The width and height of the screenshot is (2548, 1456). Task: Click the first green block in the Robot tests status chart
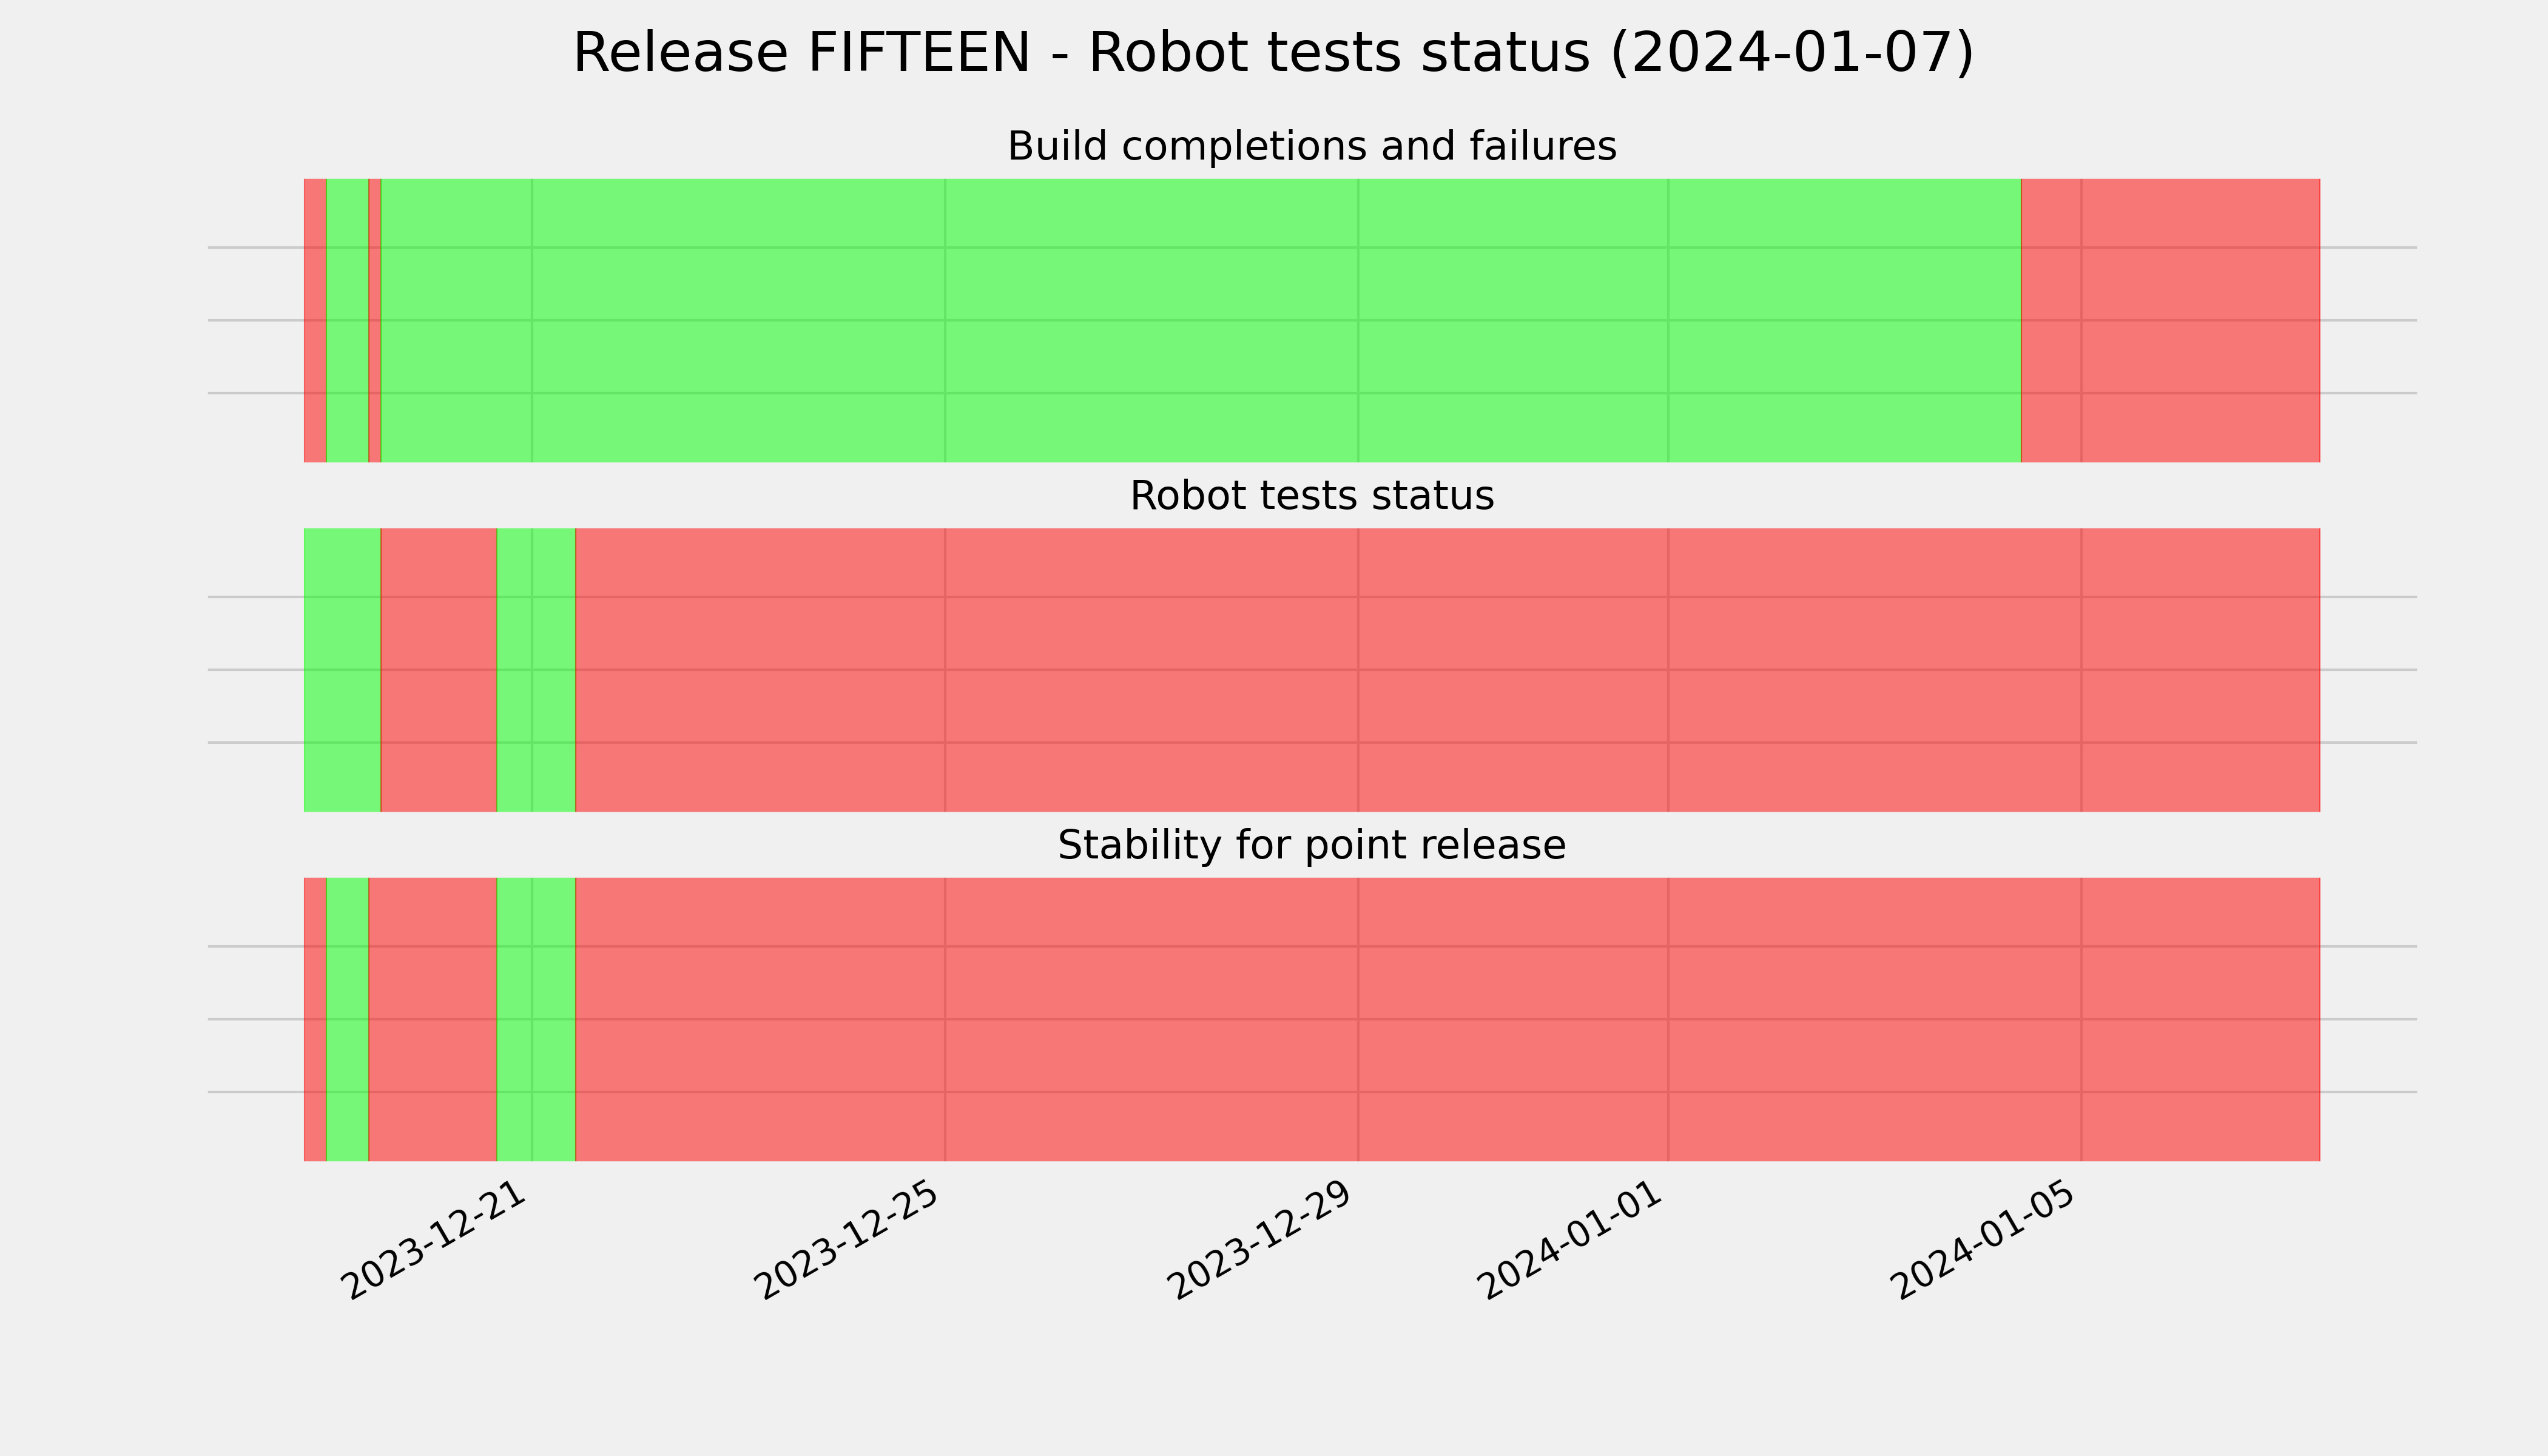pyautogui.click(x=342, y=670)
